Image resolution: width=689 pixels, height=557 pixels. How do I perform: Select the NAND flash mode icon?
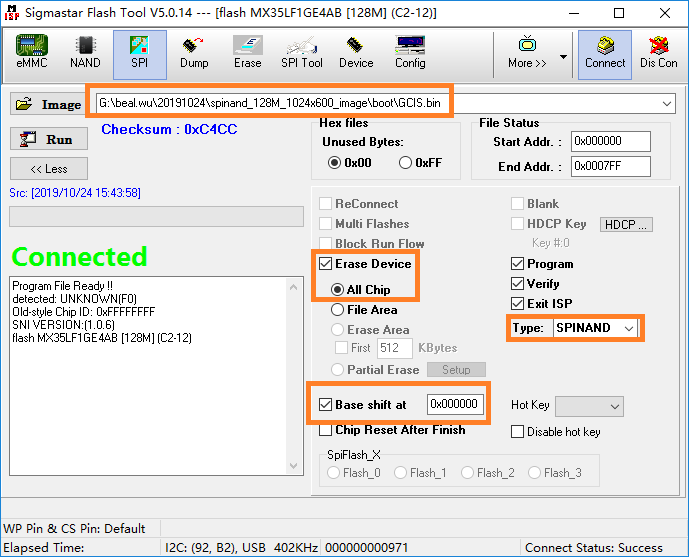[85, 53]
